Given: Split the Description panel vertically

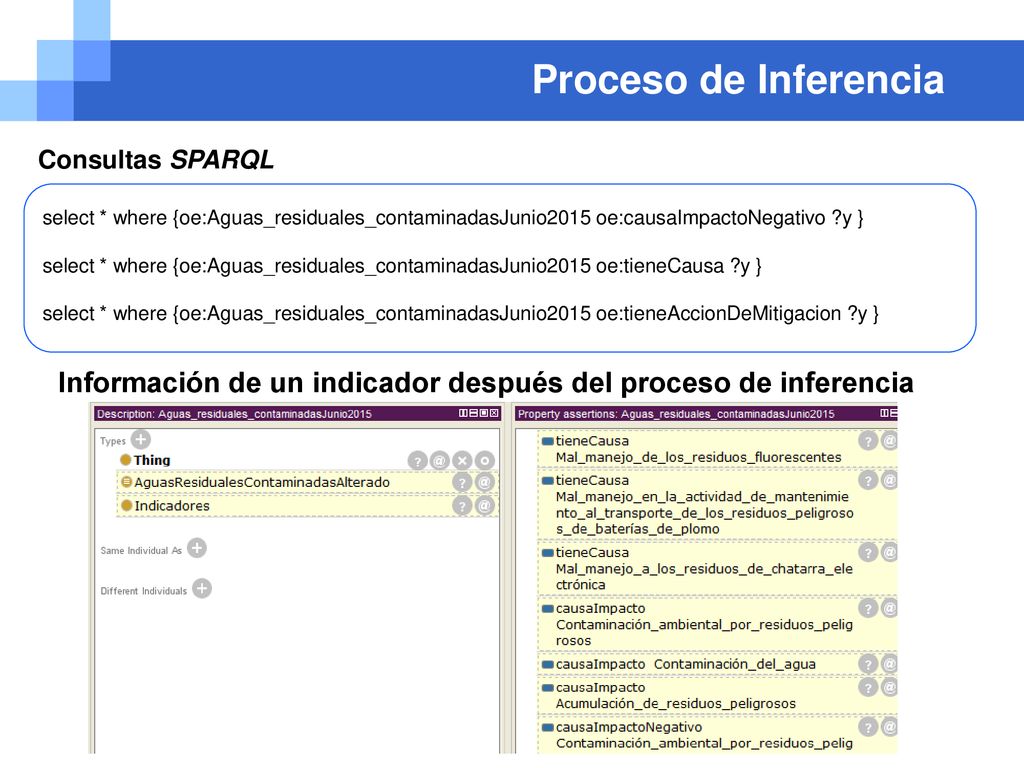Looking at the screenshot, I should coord(463,413).
